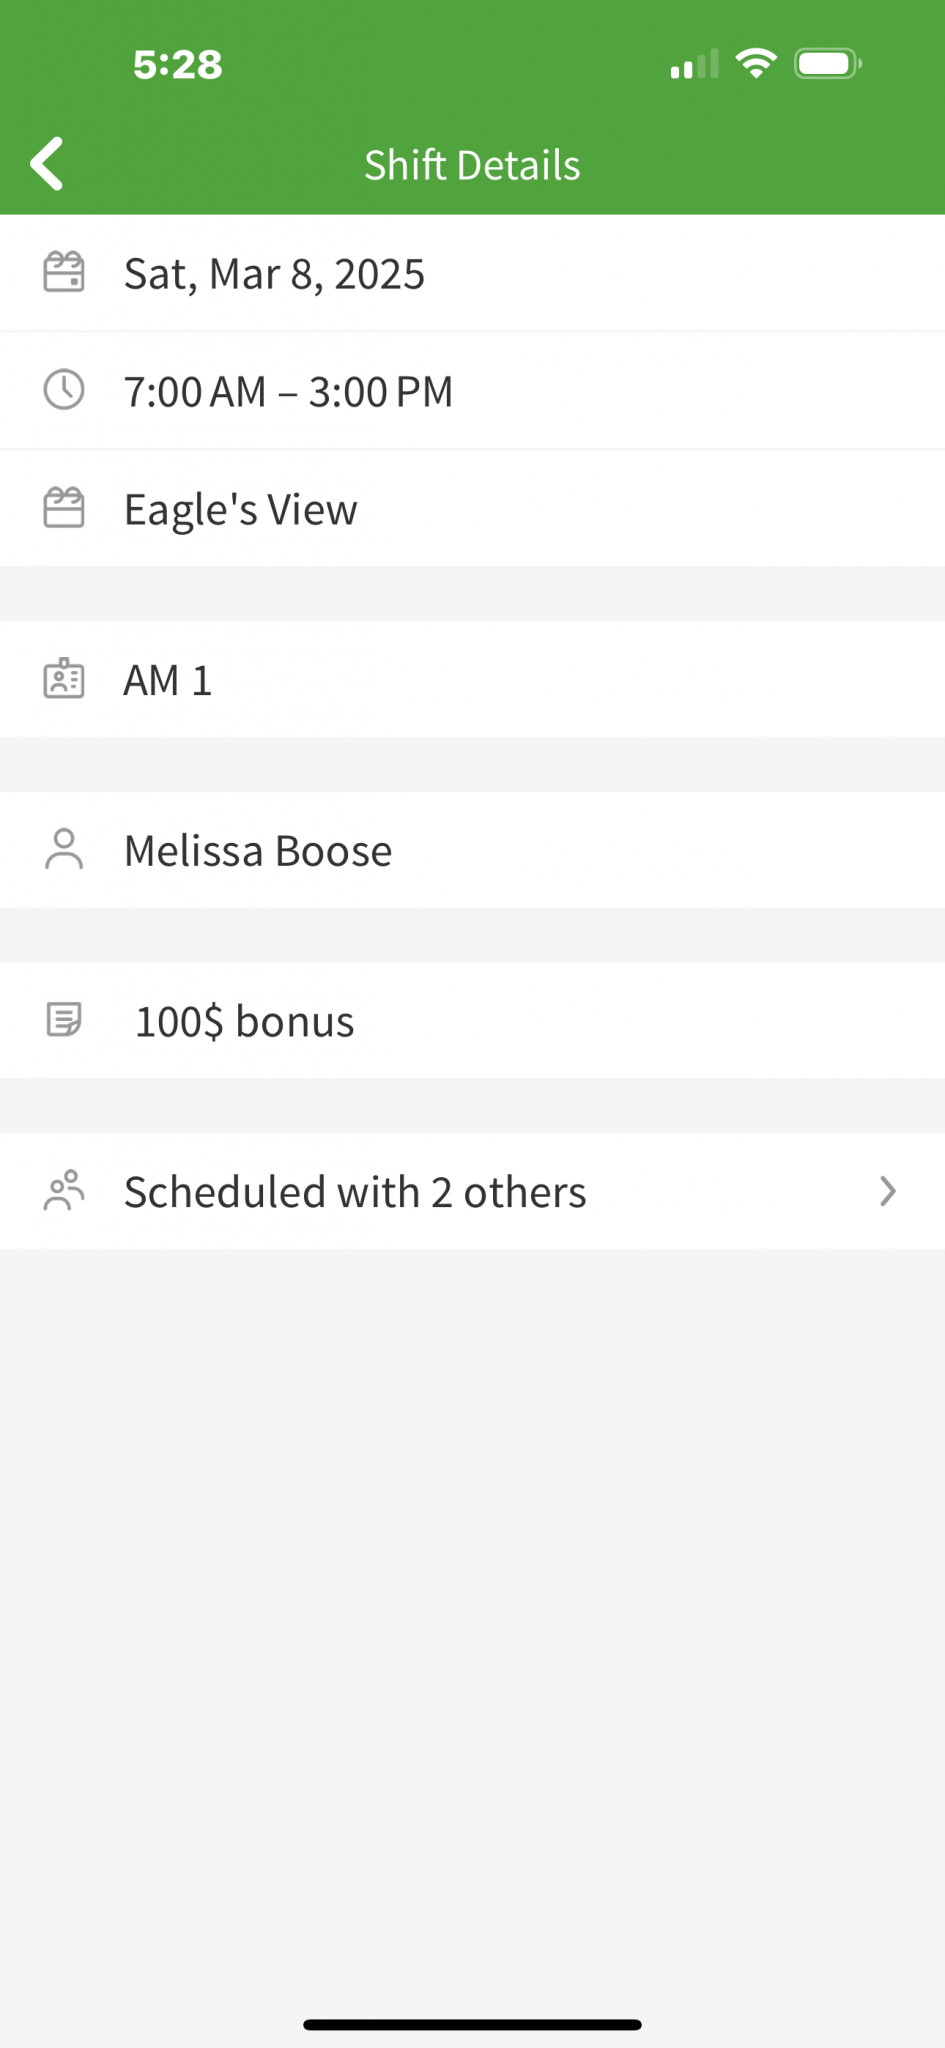This screenshot has width=945, height=2048.
Task: Tap the location icon beside Eagle's View
Action: coord(64,508)
